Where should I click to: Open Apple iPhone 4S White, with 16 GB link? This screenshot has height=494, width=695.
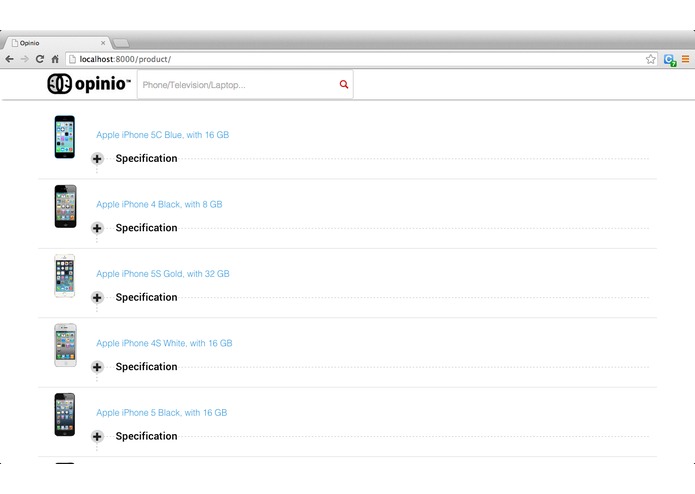164,343
